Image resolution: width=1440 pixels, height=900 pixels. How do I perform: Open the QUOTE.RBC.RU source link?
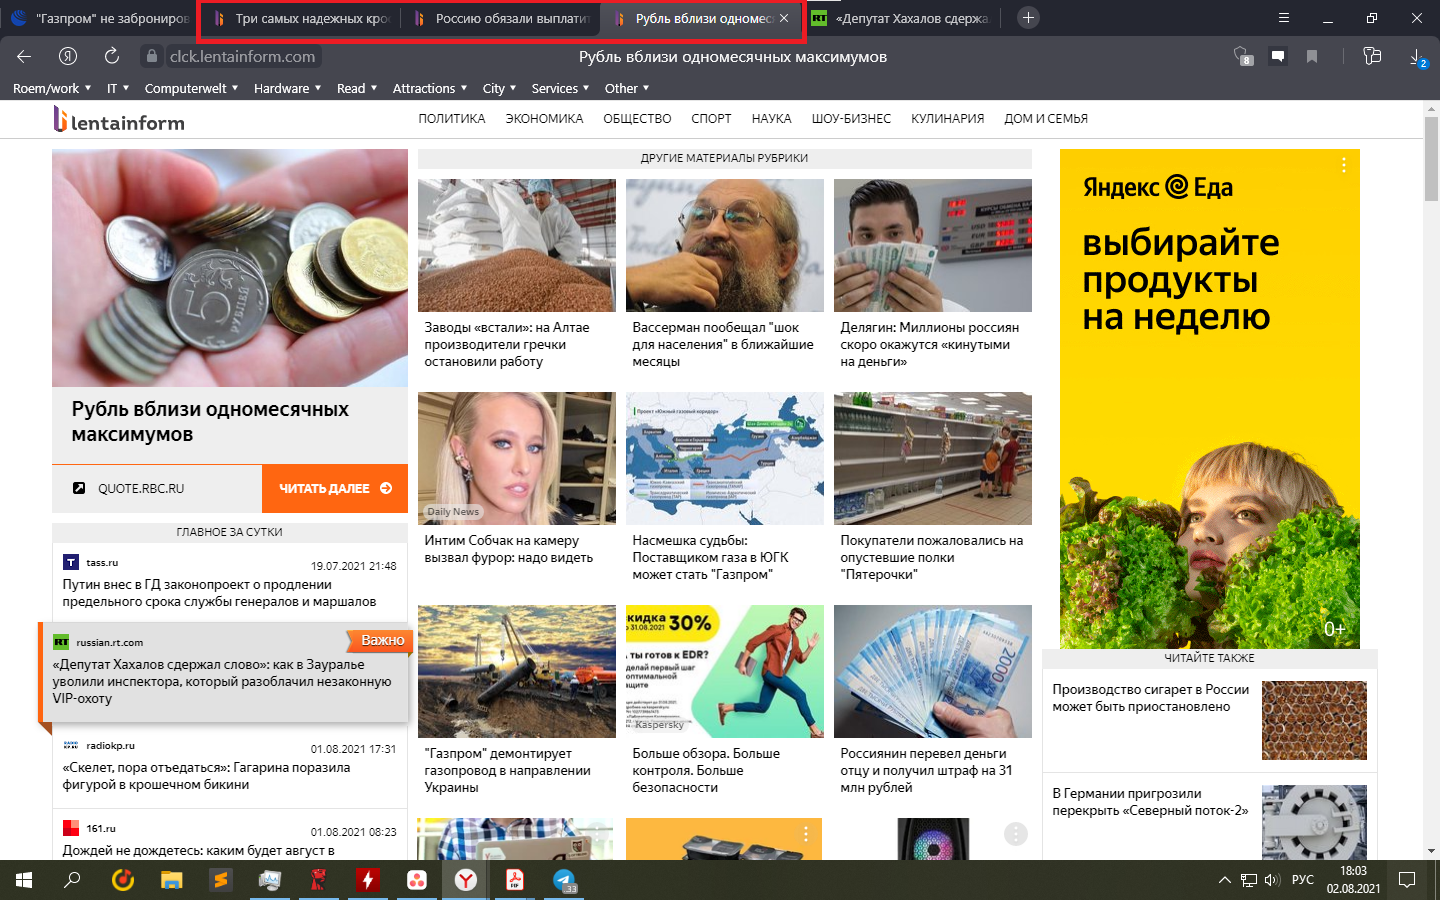pyautogui.click(x=141, y=488)
